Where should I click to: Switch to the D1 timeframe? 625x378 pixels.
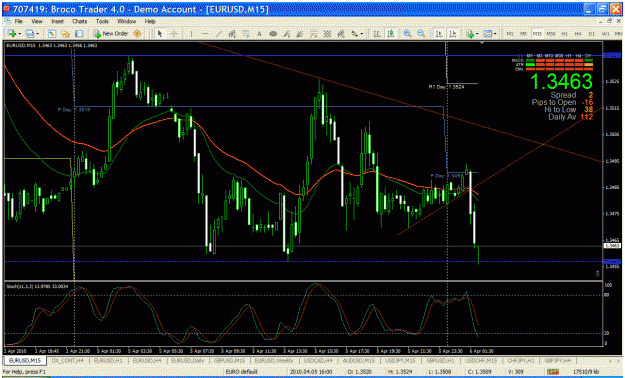592,34
